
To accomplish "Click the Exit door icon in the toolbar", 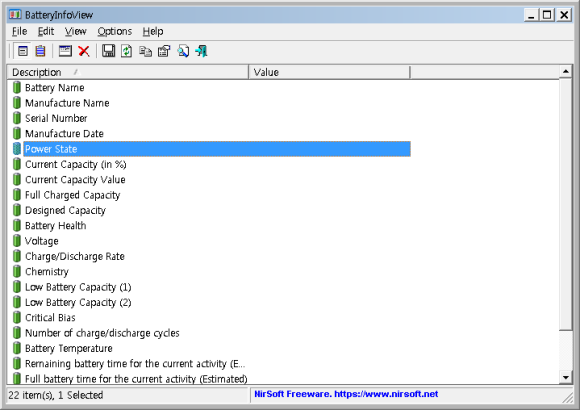I will [x=202, y=51].
